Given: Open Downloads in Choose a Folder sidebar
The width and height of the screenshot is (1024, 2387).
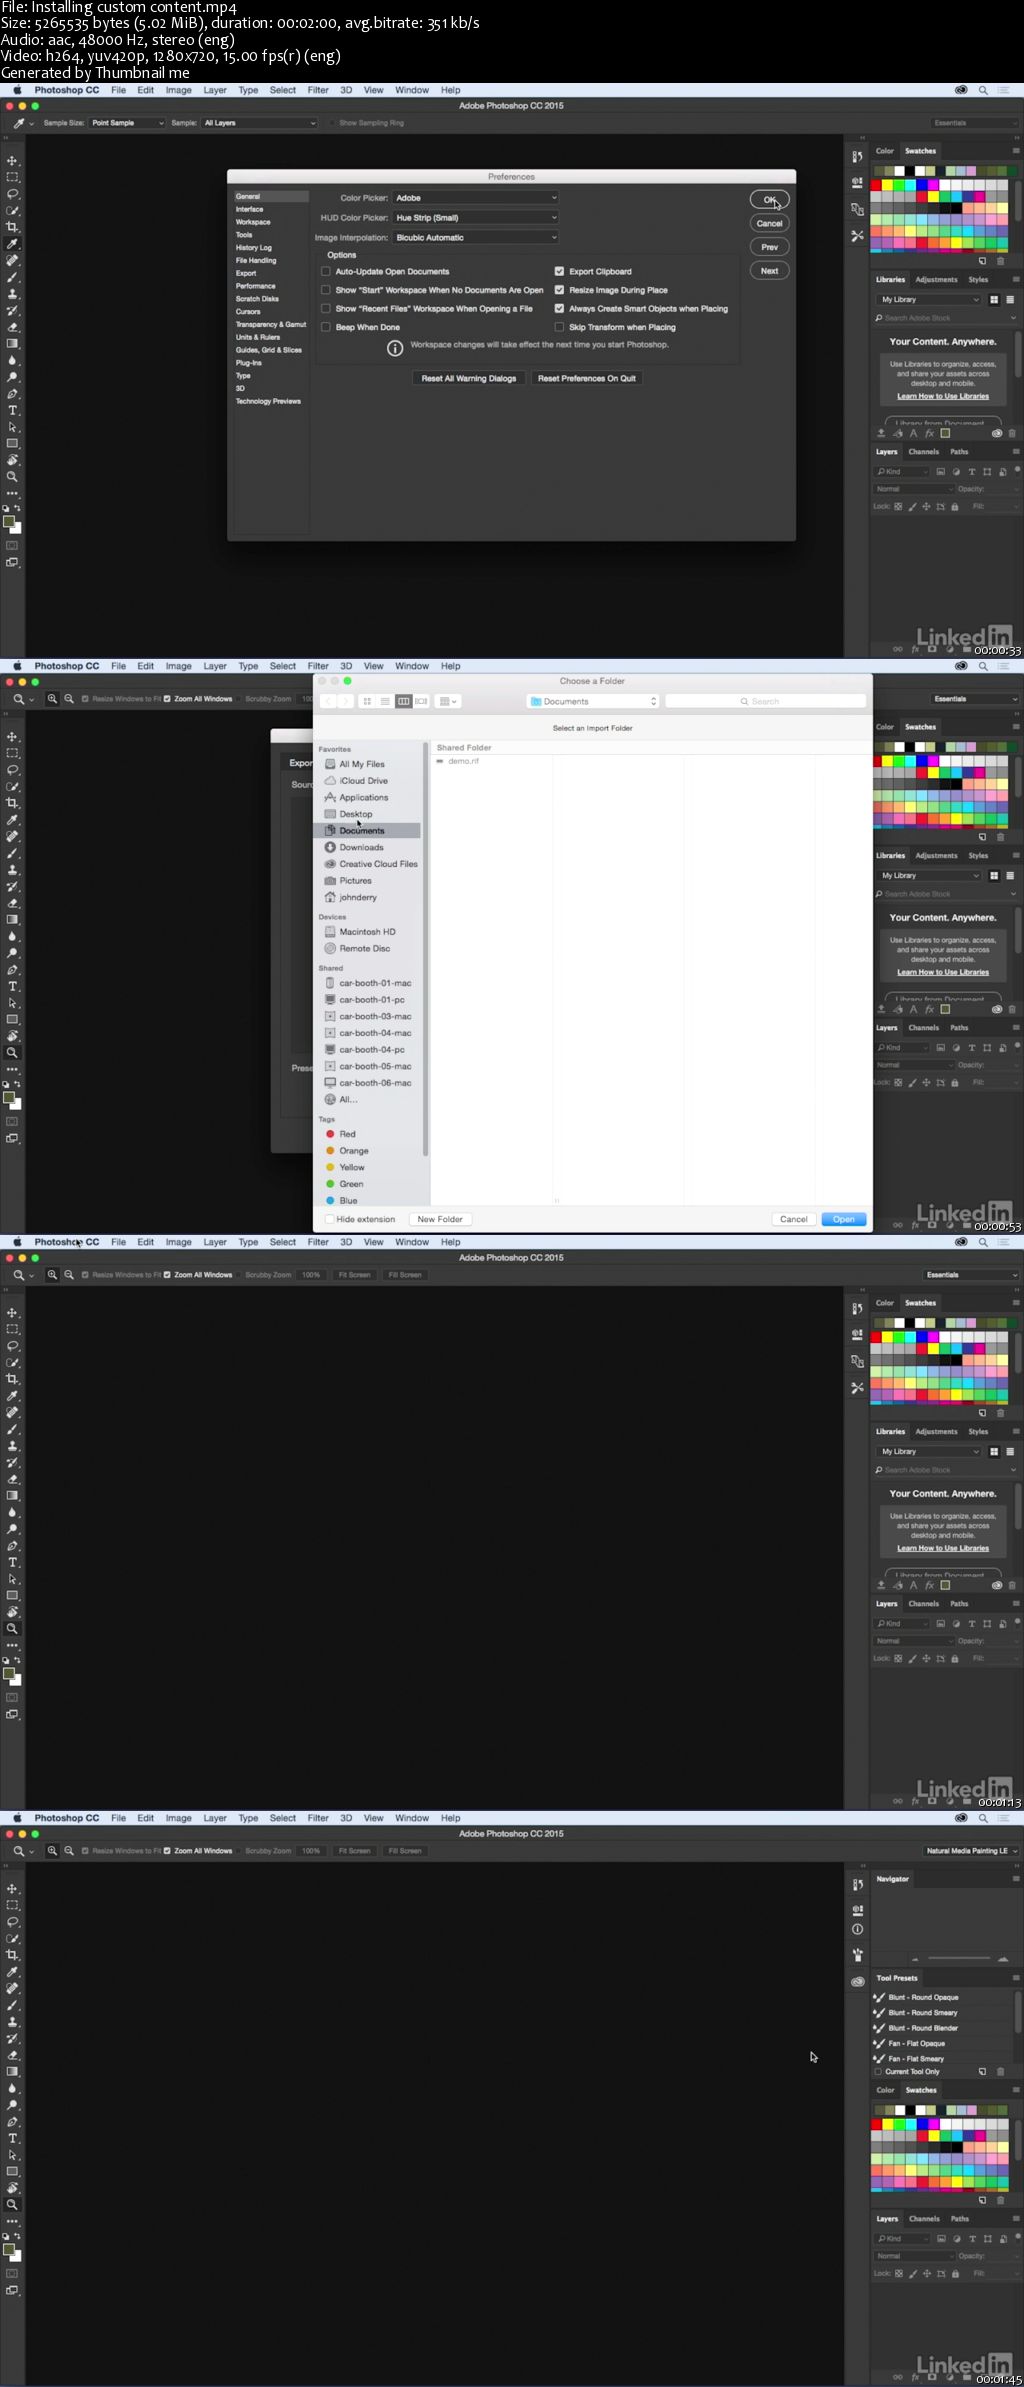Looking at the screenshot, I should pos(361,847).
